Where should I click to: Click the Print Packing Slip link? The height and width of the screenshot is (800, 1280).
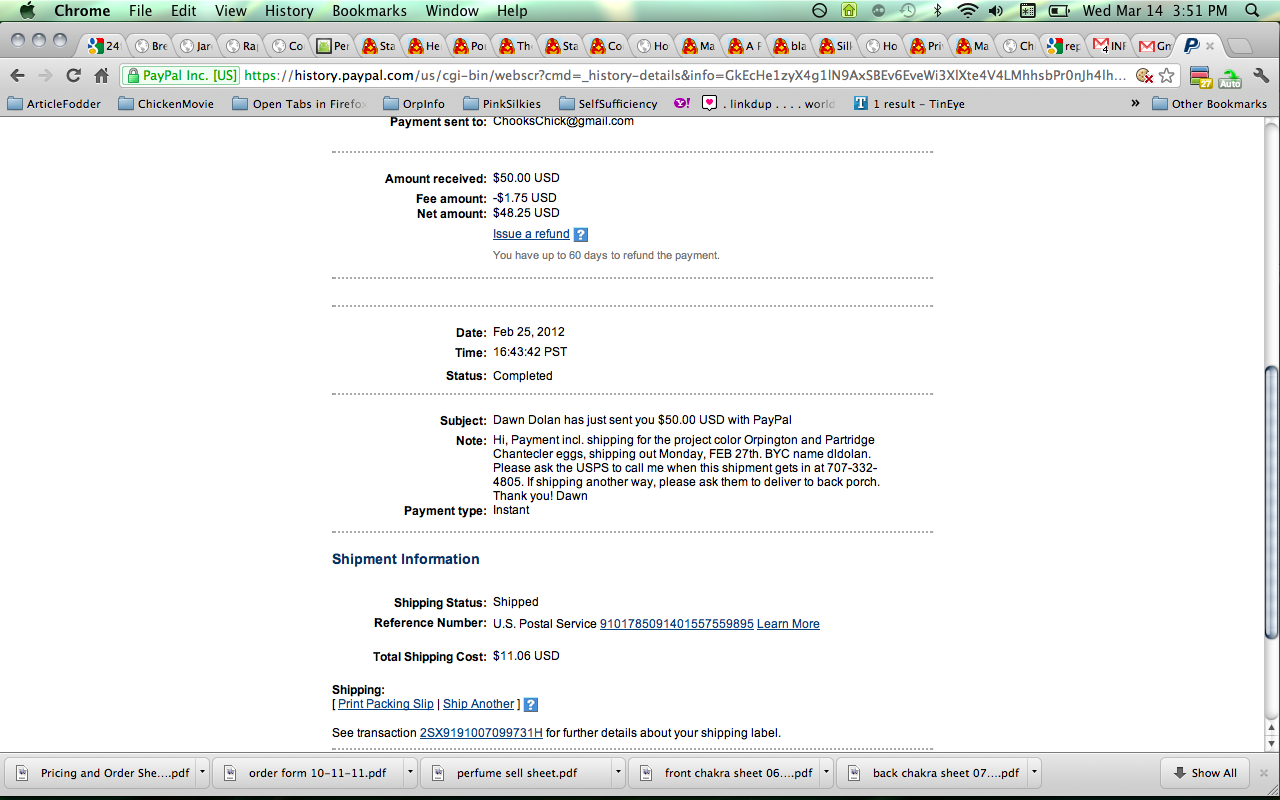click(x=386, y=704)
